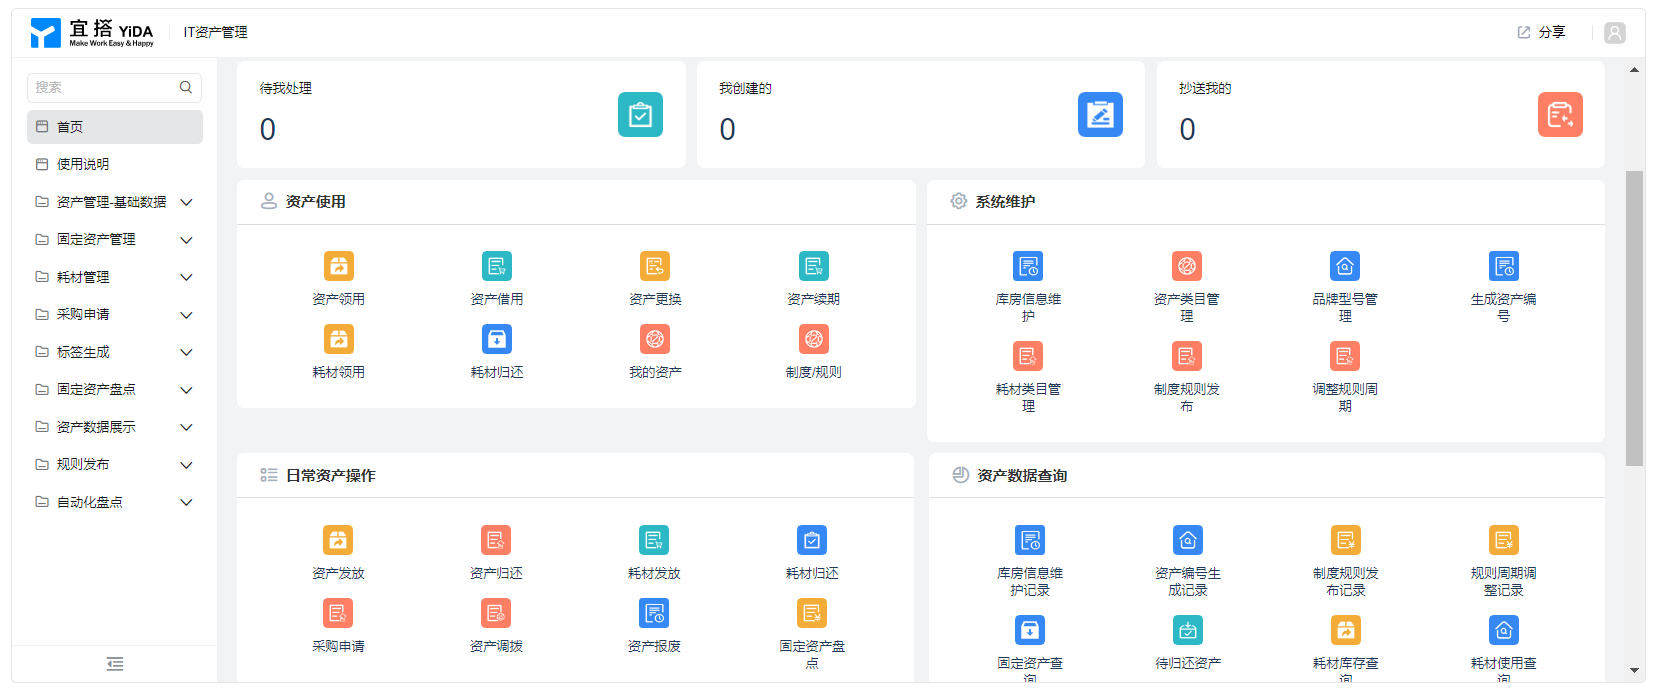Click the 分享 share button
1659x692 pixels.
1541,33
